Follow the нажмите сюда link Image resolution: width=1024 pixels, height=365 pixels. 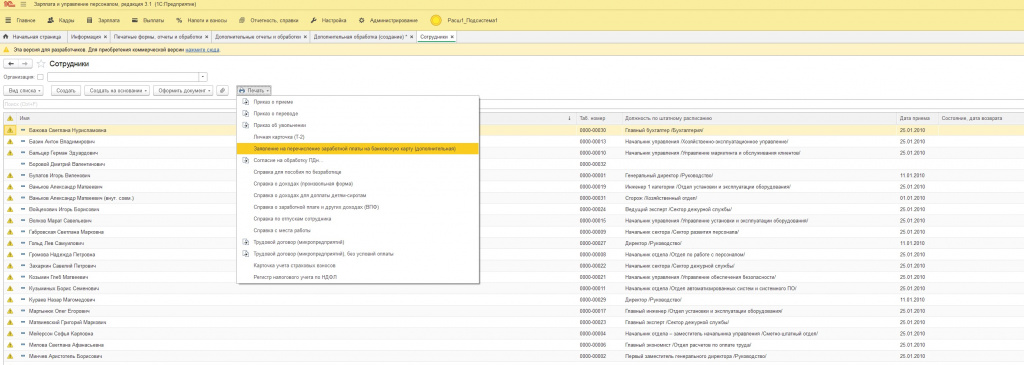[202, 50]
